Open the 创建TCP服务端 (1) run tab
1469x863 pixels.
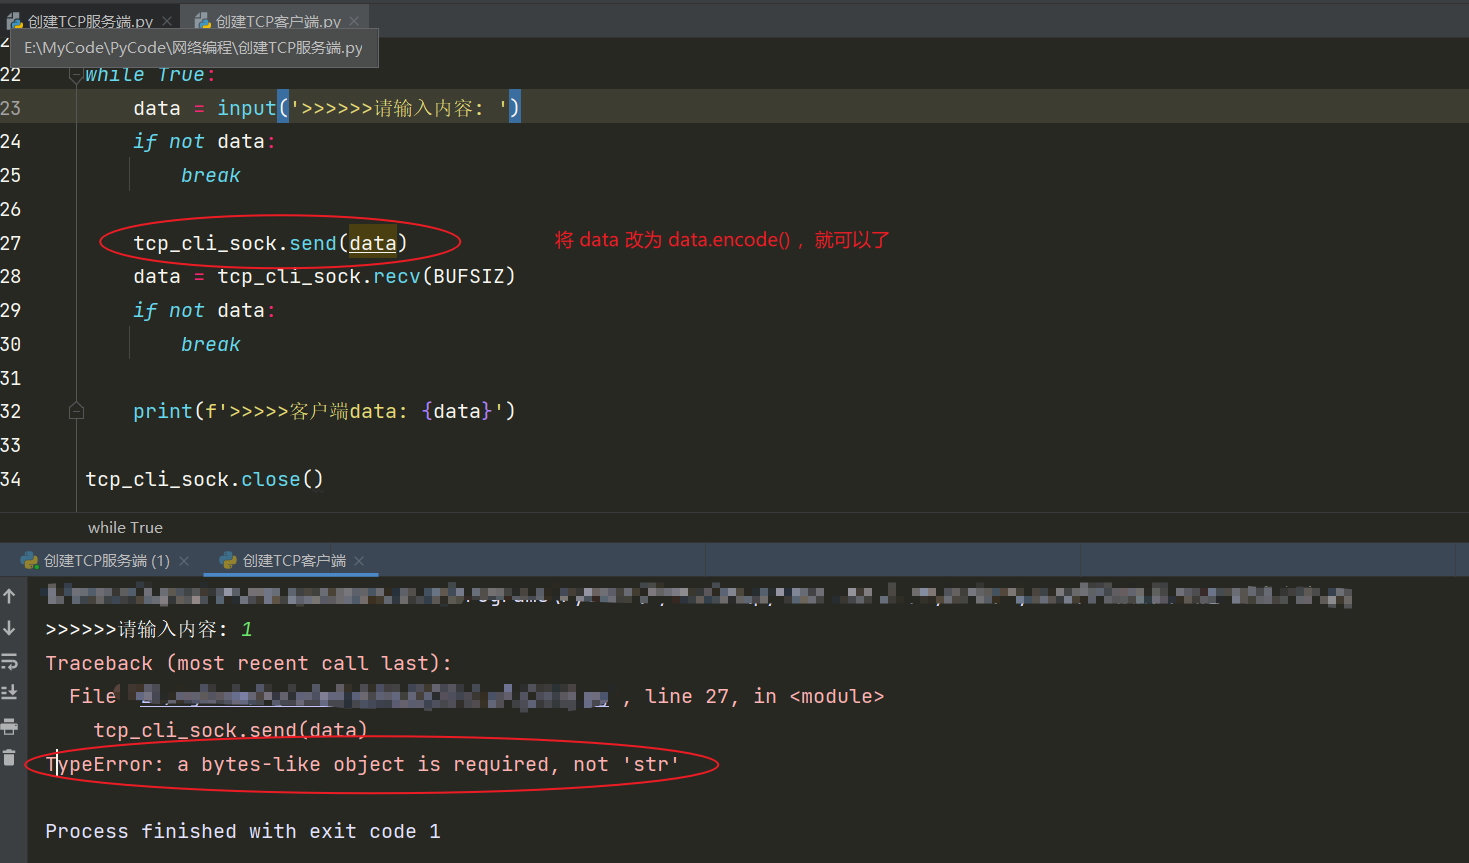tap(106, 561)
